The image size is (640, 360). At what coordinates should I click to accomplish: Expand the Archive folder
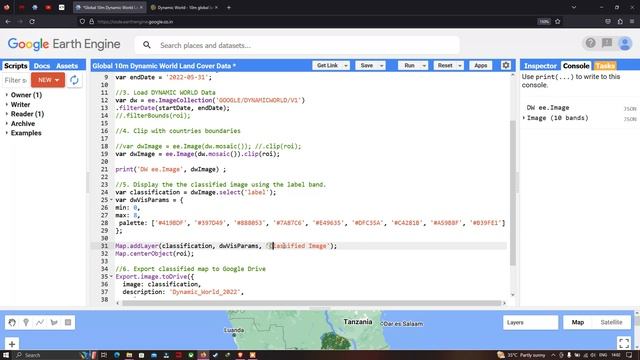point(7,123)
